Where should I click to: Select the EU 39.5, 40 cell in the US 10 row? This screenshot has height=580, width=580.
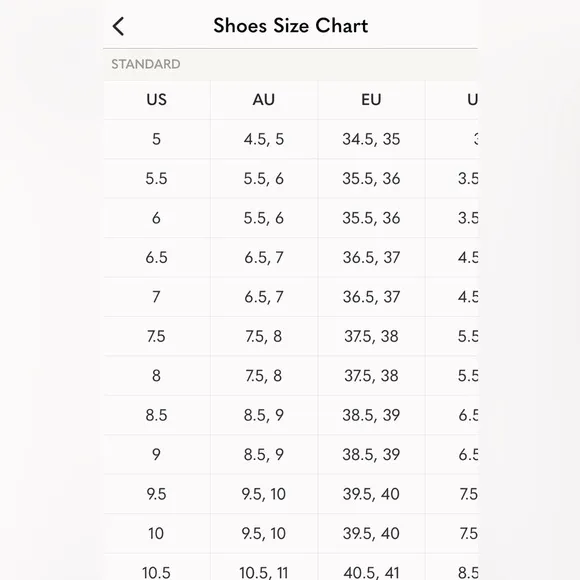[371, 533]
